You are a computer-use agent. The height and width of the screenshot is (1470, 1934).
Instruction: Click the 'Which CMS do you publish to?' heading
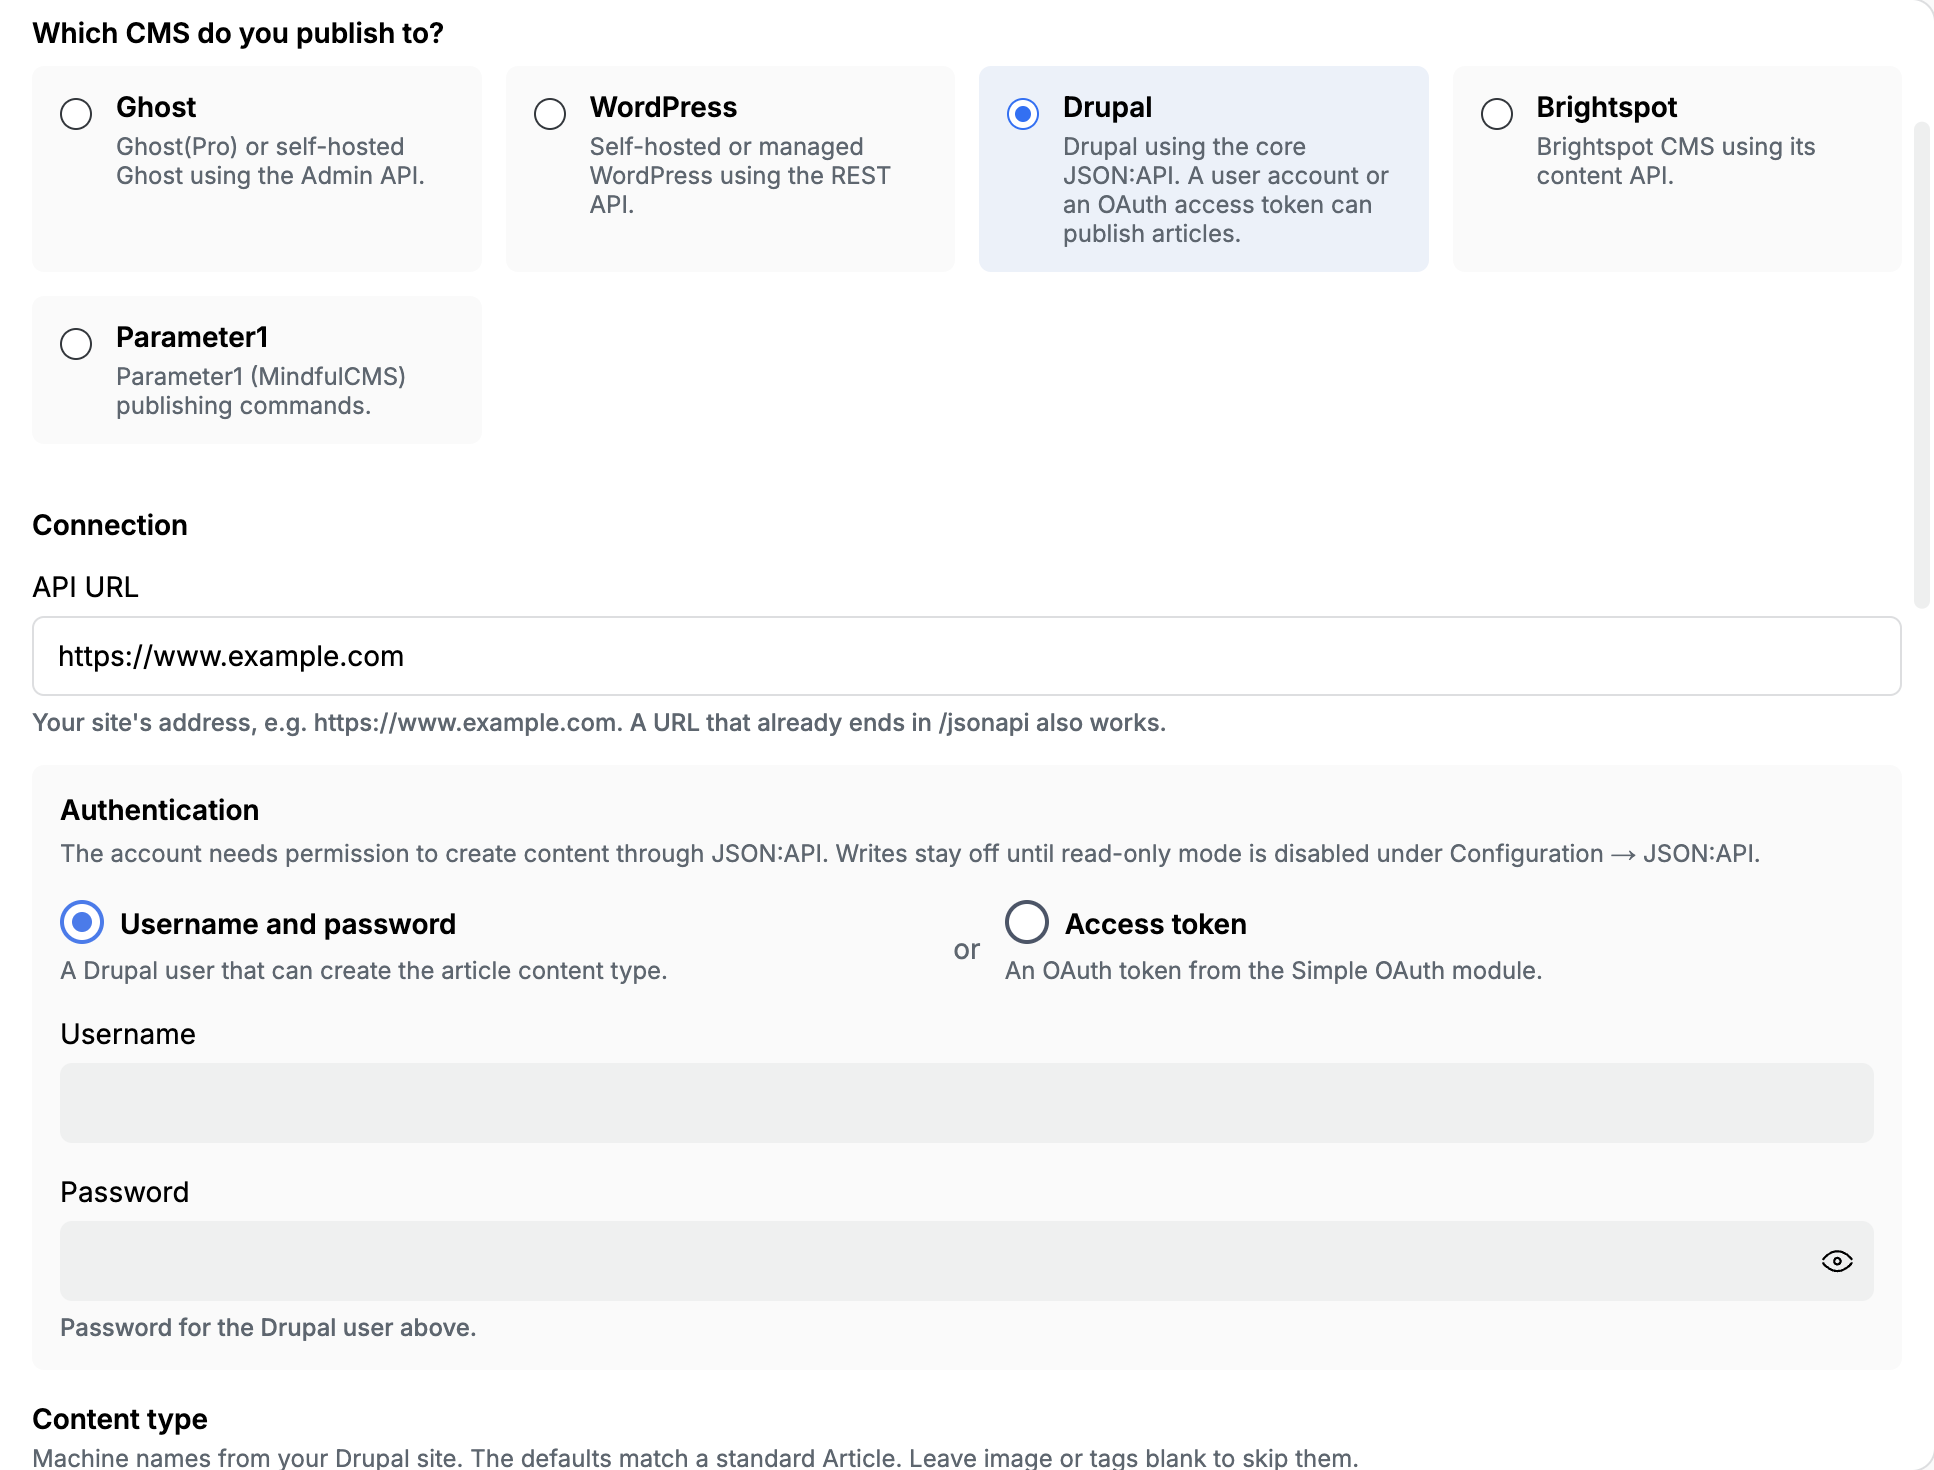click(x=238, y=33)
